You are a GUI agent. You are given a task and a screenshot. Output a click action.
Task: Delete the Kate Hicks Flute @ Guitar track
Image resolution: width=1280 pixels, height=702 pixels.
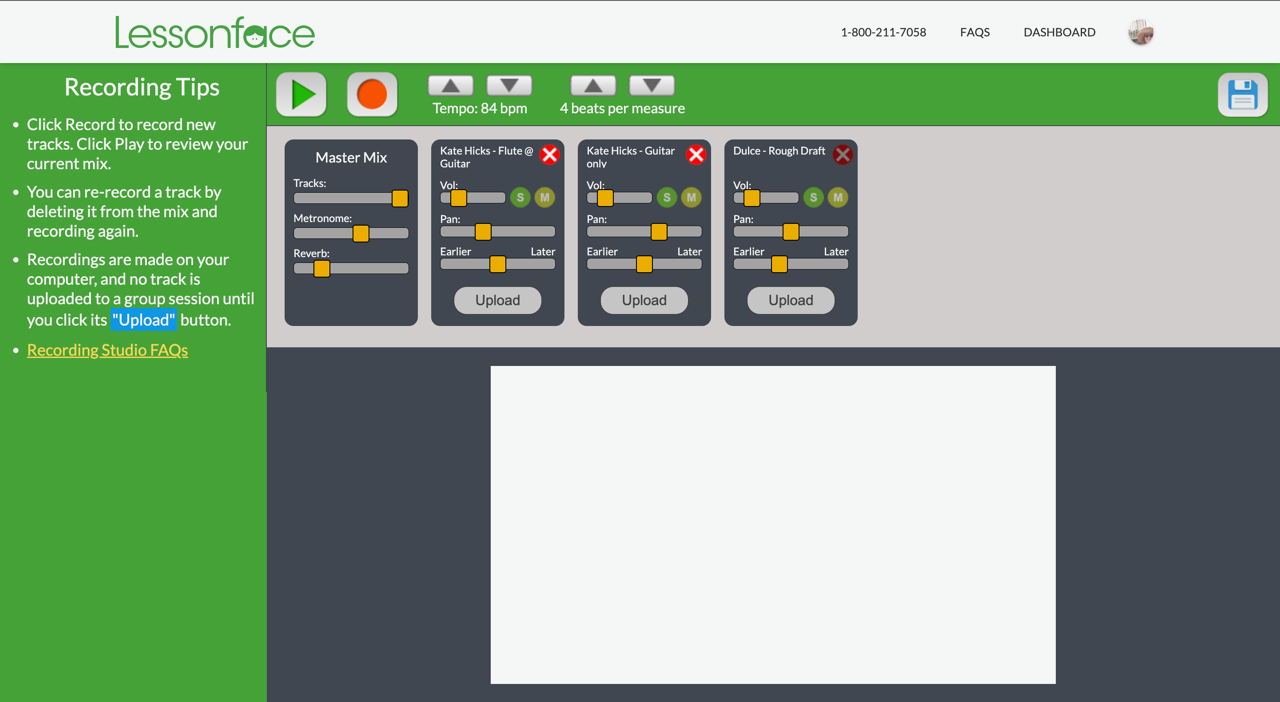549,155
